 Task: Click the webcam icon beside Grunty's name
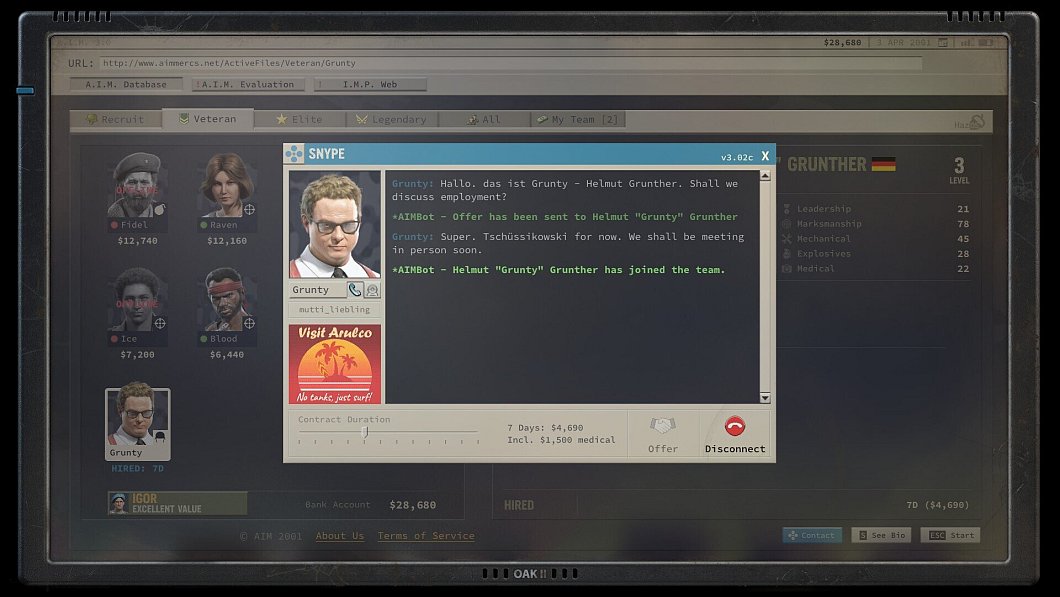pyautogui.click(x=372, y=290)
